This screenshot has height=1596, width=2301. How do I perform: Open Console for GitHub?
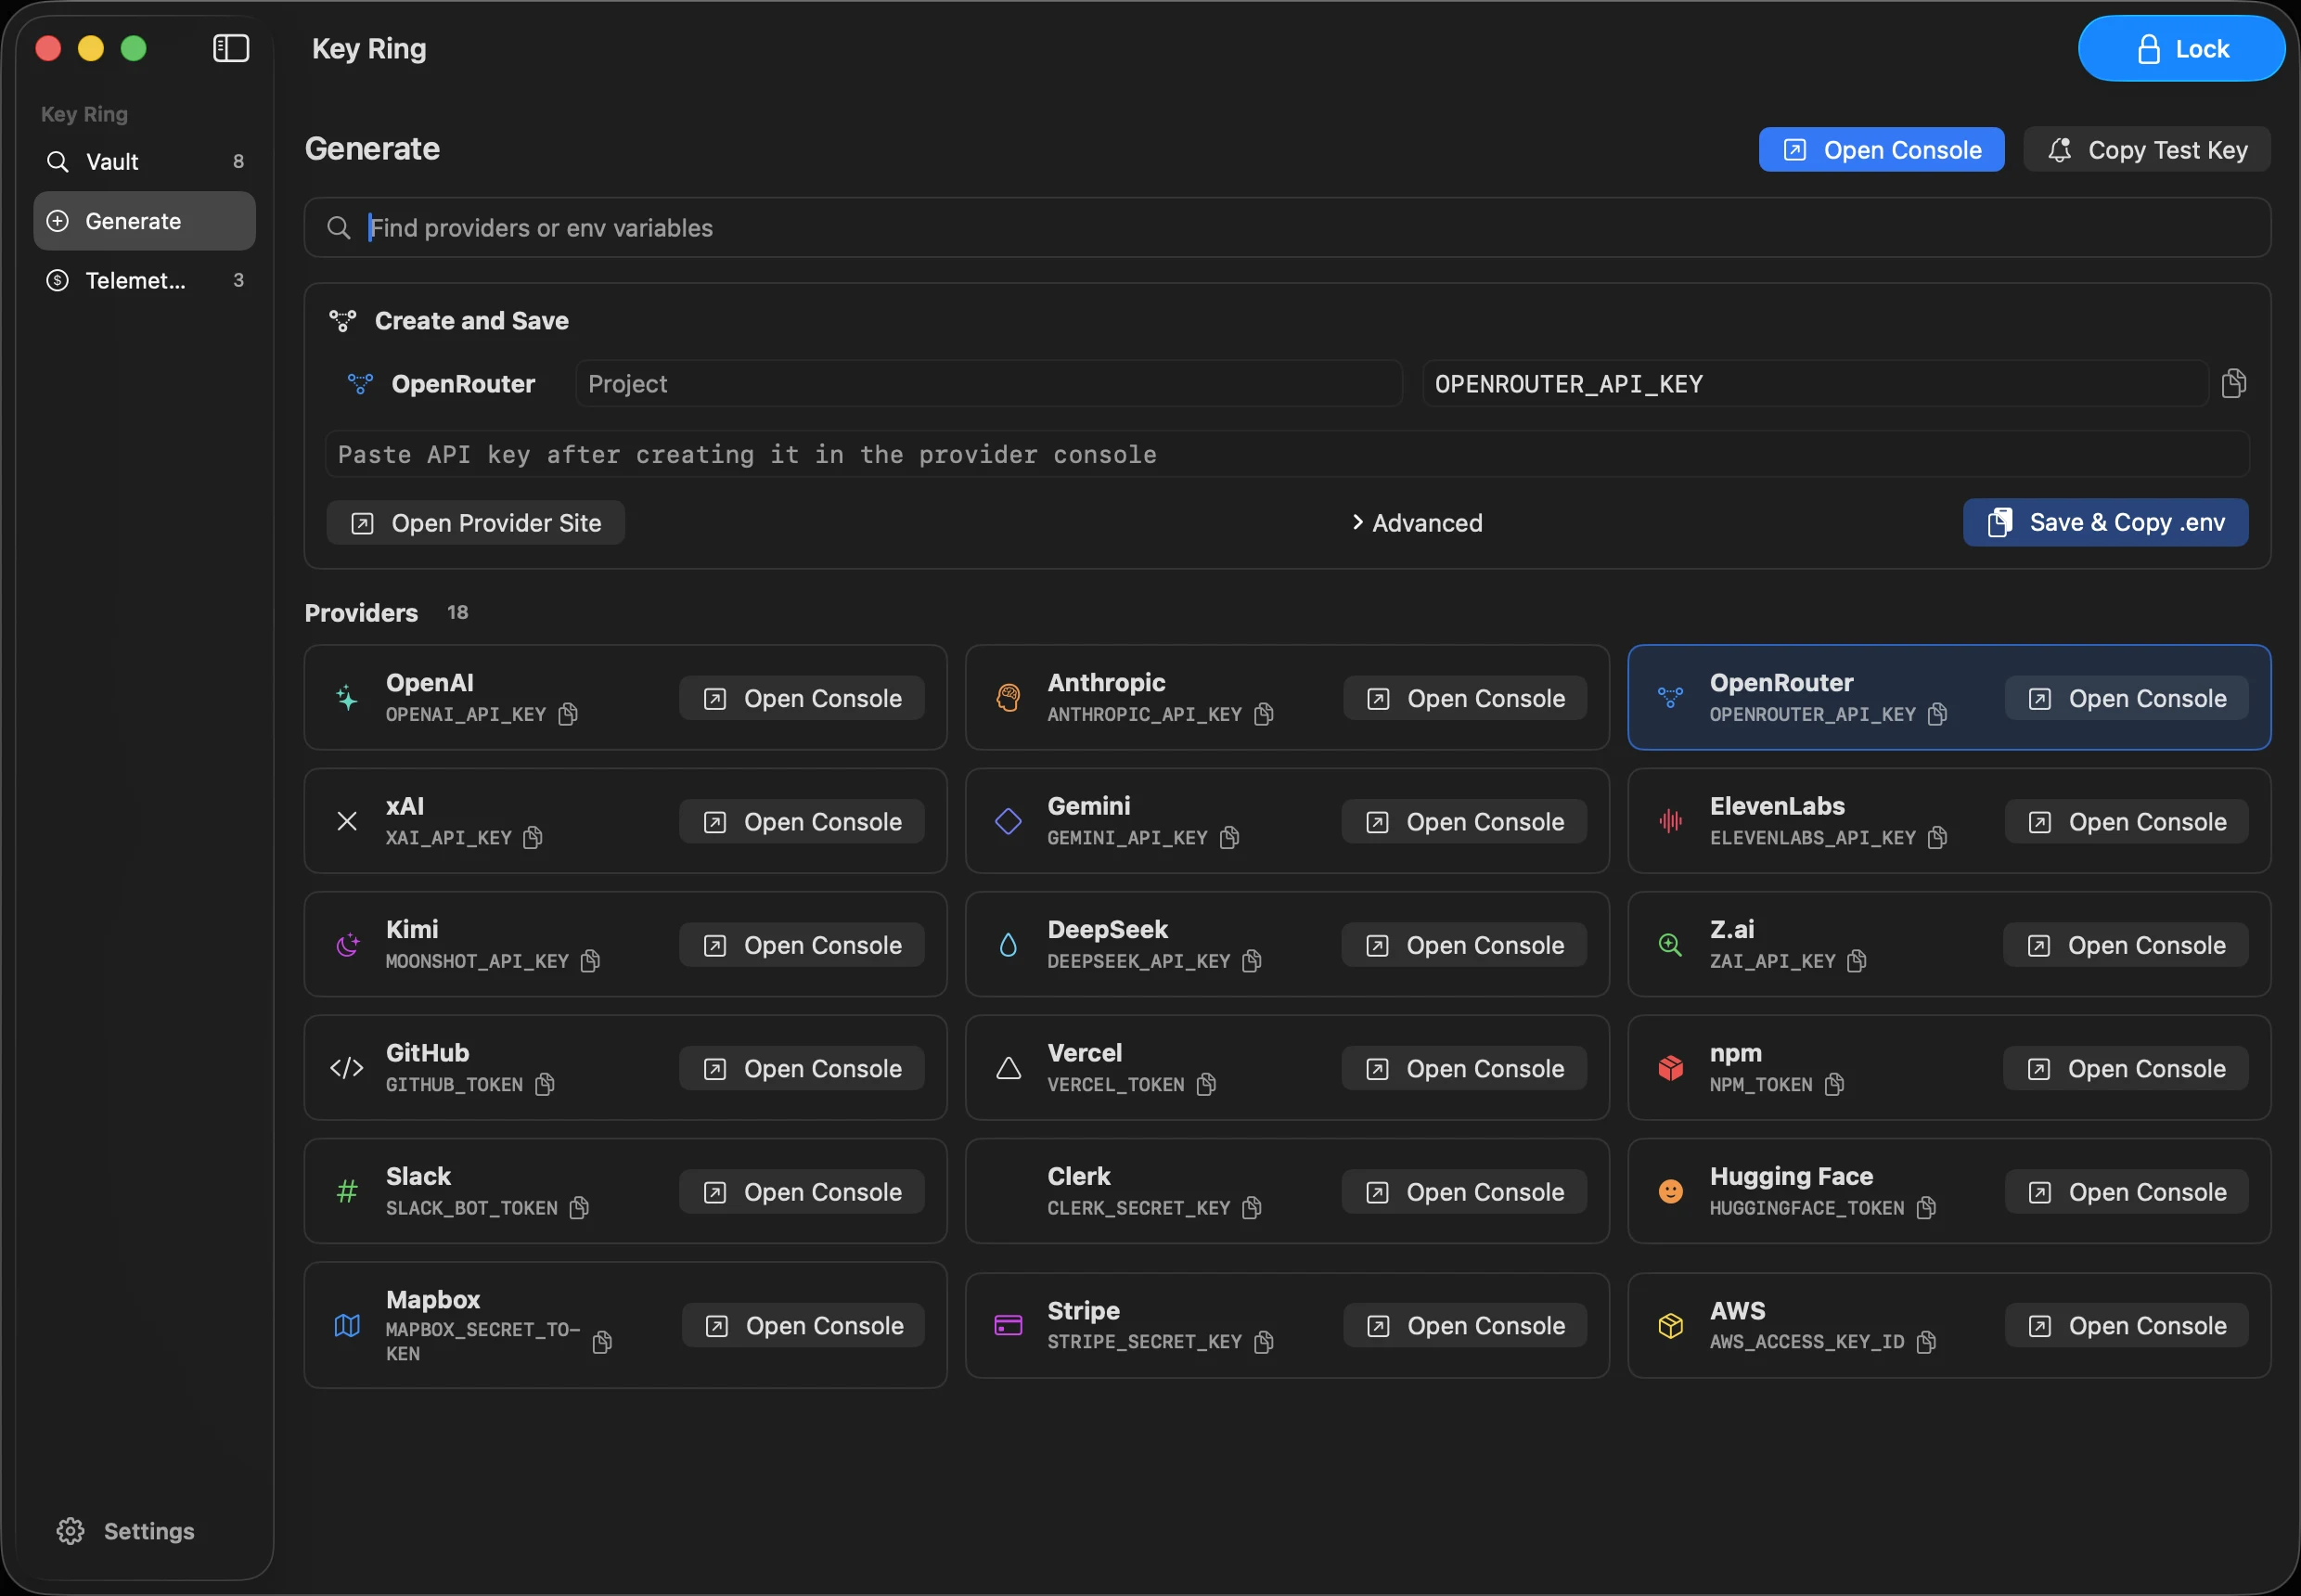point(802,1068)
